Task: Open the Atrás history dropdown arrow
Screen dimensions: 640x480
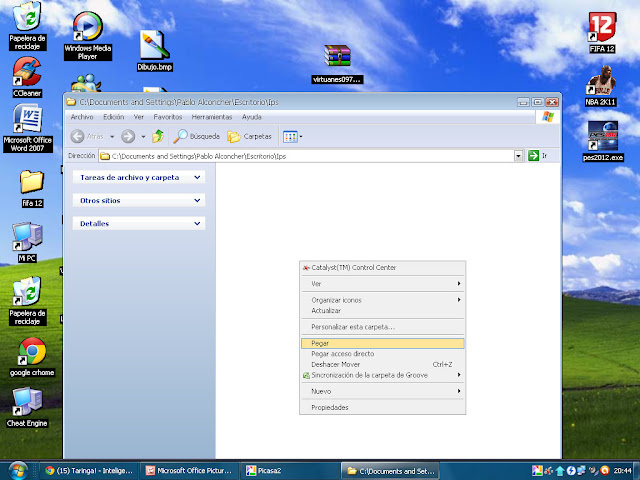Action: pyautogui.click(x=112, y=137)
